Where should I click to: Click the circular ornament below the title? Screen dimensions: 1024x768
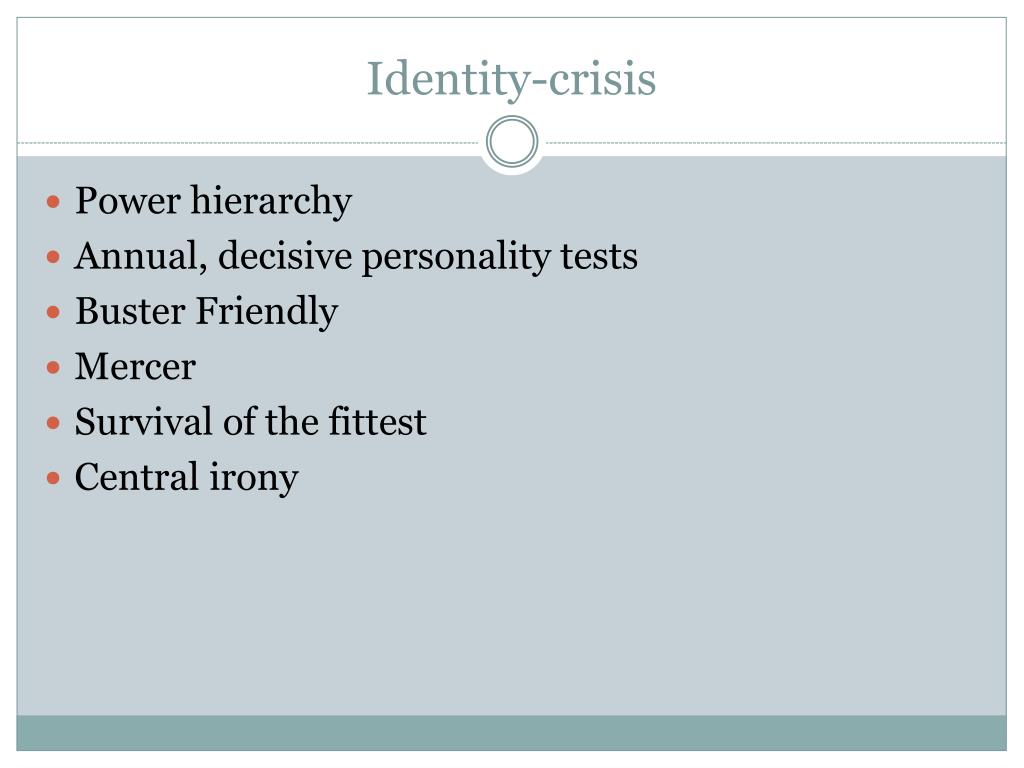click(512, 142)
